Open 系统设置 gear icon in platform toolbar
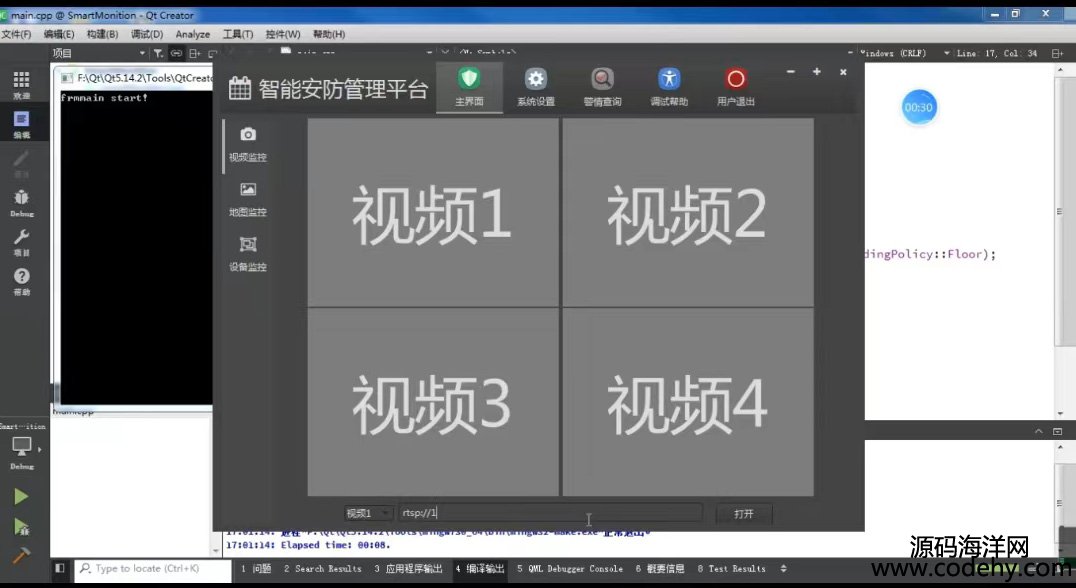The image size is (1076, 588). [x=536, y=81]
